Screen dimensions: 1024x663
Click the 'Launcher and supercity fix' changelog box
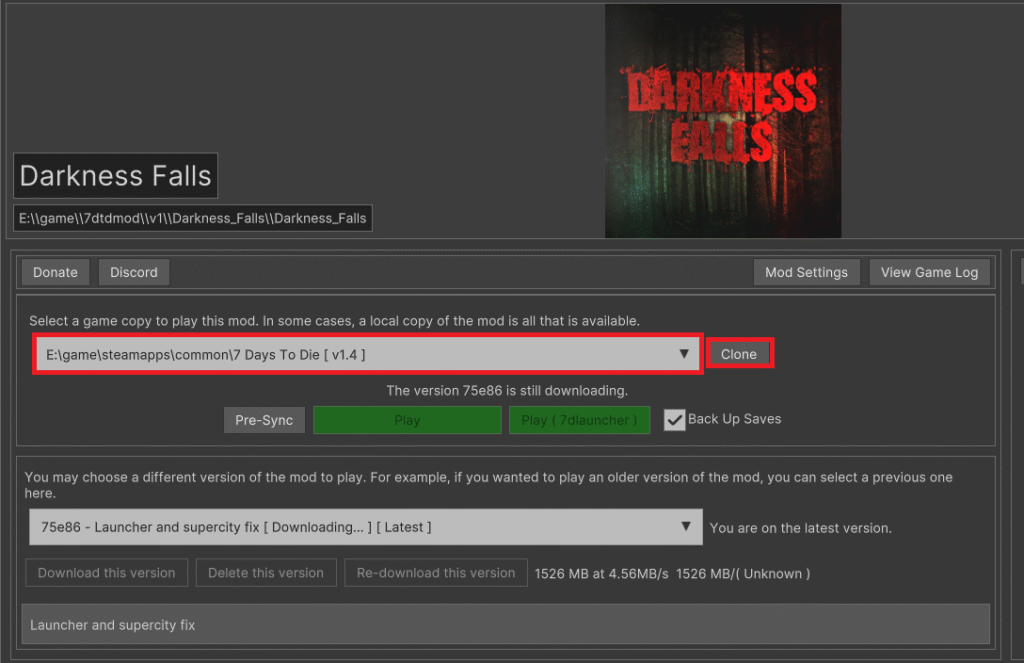click(506, 624)
